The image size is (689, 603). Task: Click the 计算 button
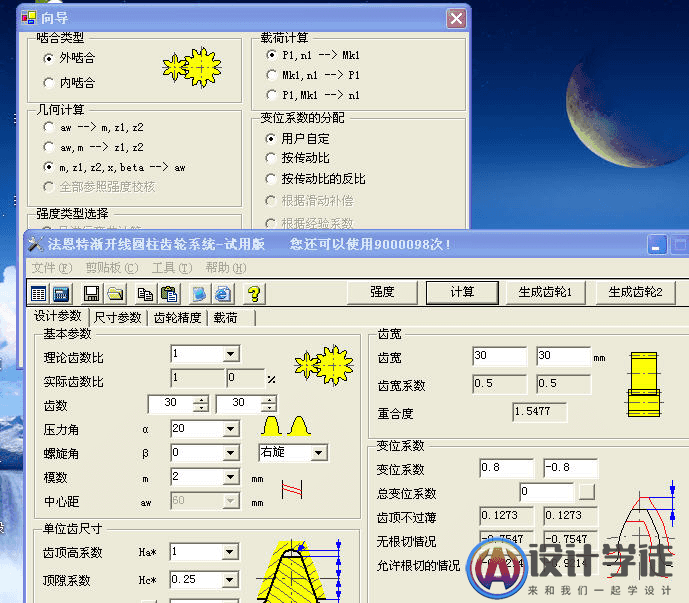pyautogui.click(x=462, y=292)
